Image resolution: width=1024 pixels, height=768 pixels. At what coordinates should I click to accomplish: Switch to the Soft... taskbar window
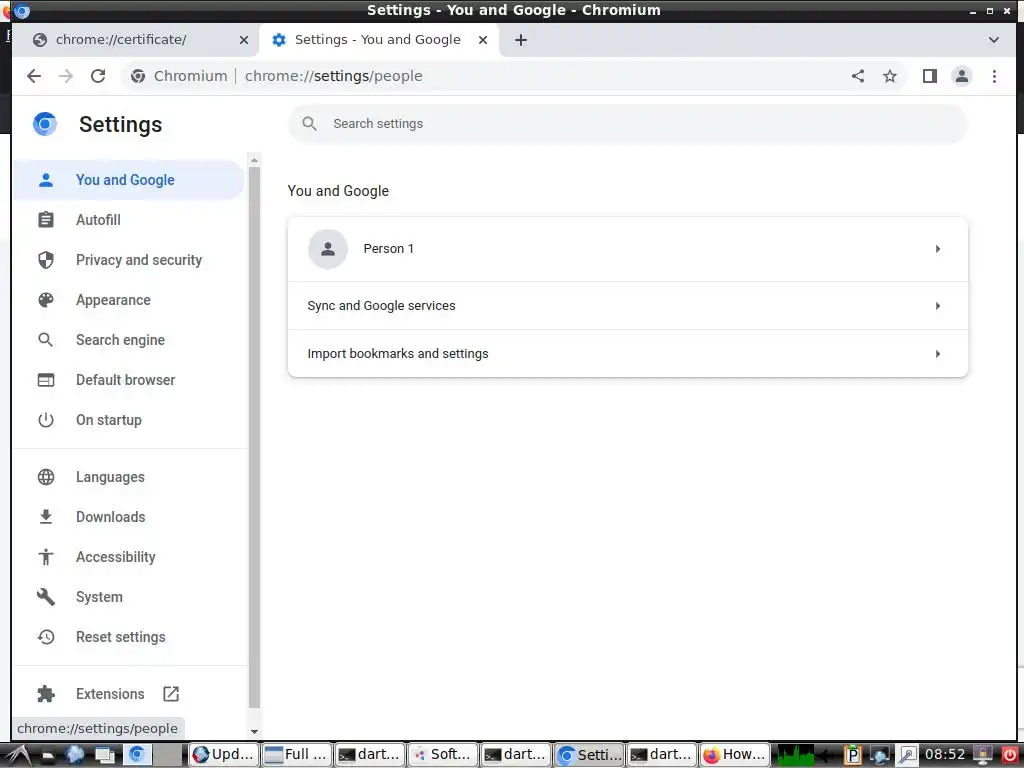[443, 755]
